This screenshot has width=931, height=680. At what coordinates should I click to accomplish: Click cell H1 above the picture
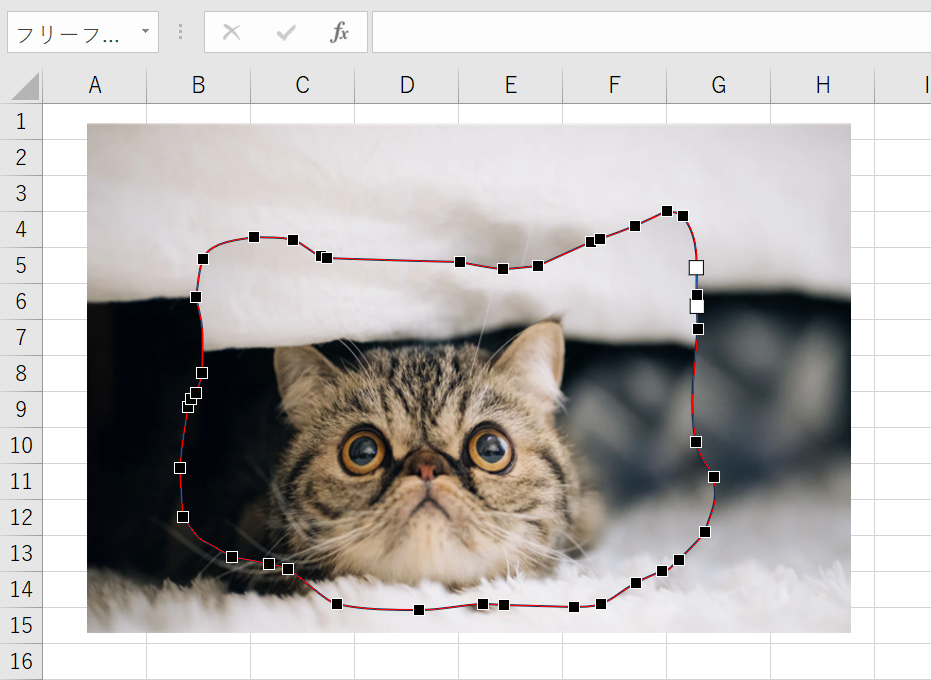click(x=822, y=113)
